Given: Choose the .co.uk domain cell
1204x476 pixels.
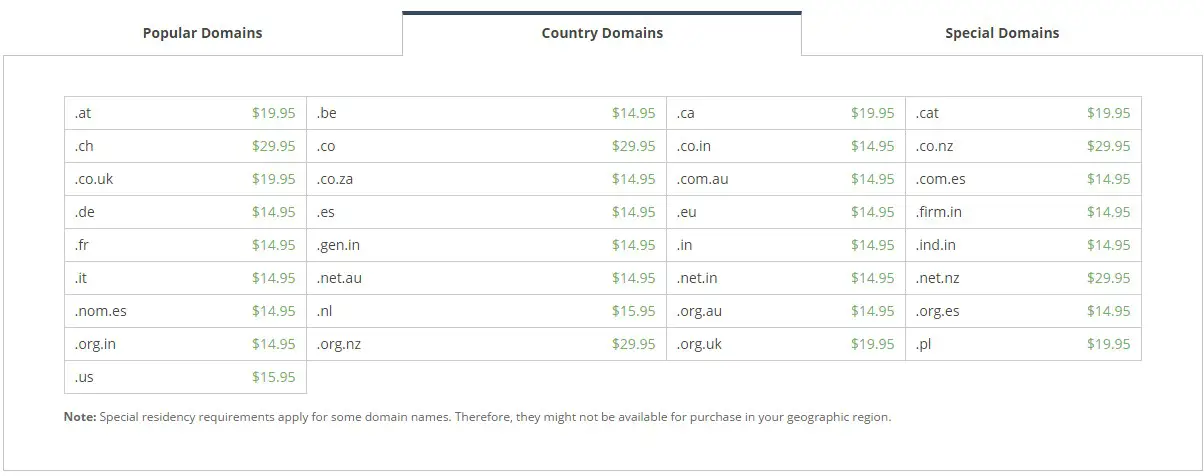Looking at the screenshot, I should pos(185,179).
